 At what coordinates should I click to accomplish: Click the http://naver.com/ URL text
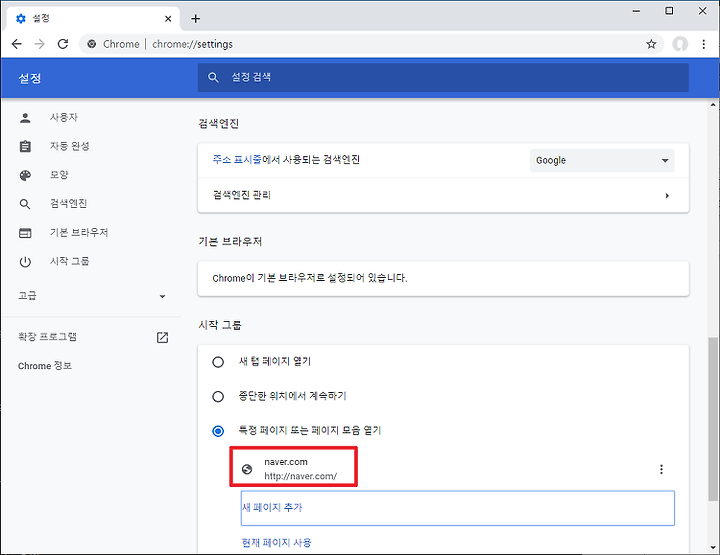pos(301,476)
